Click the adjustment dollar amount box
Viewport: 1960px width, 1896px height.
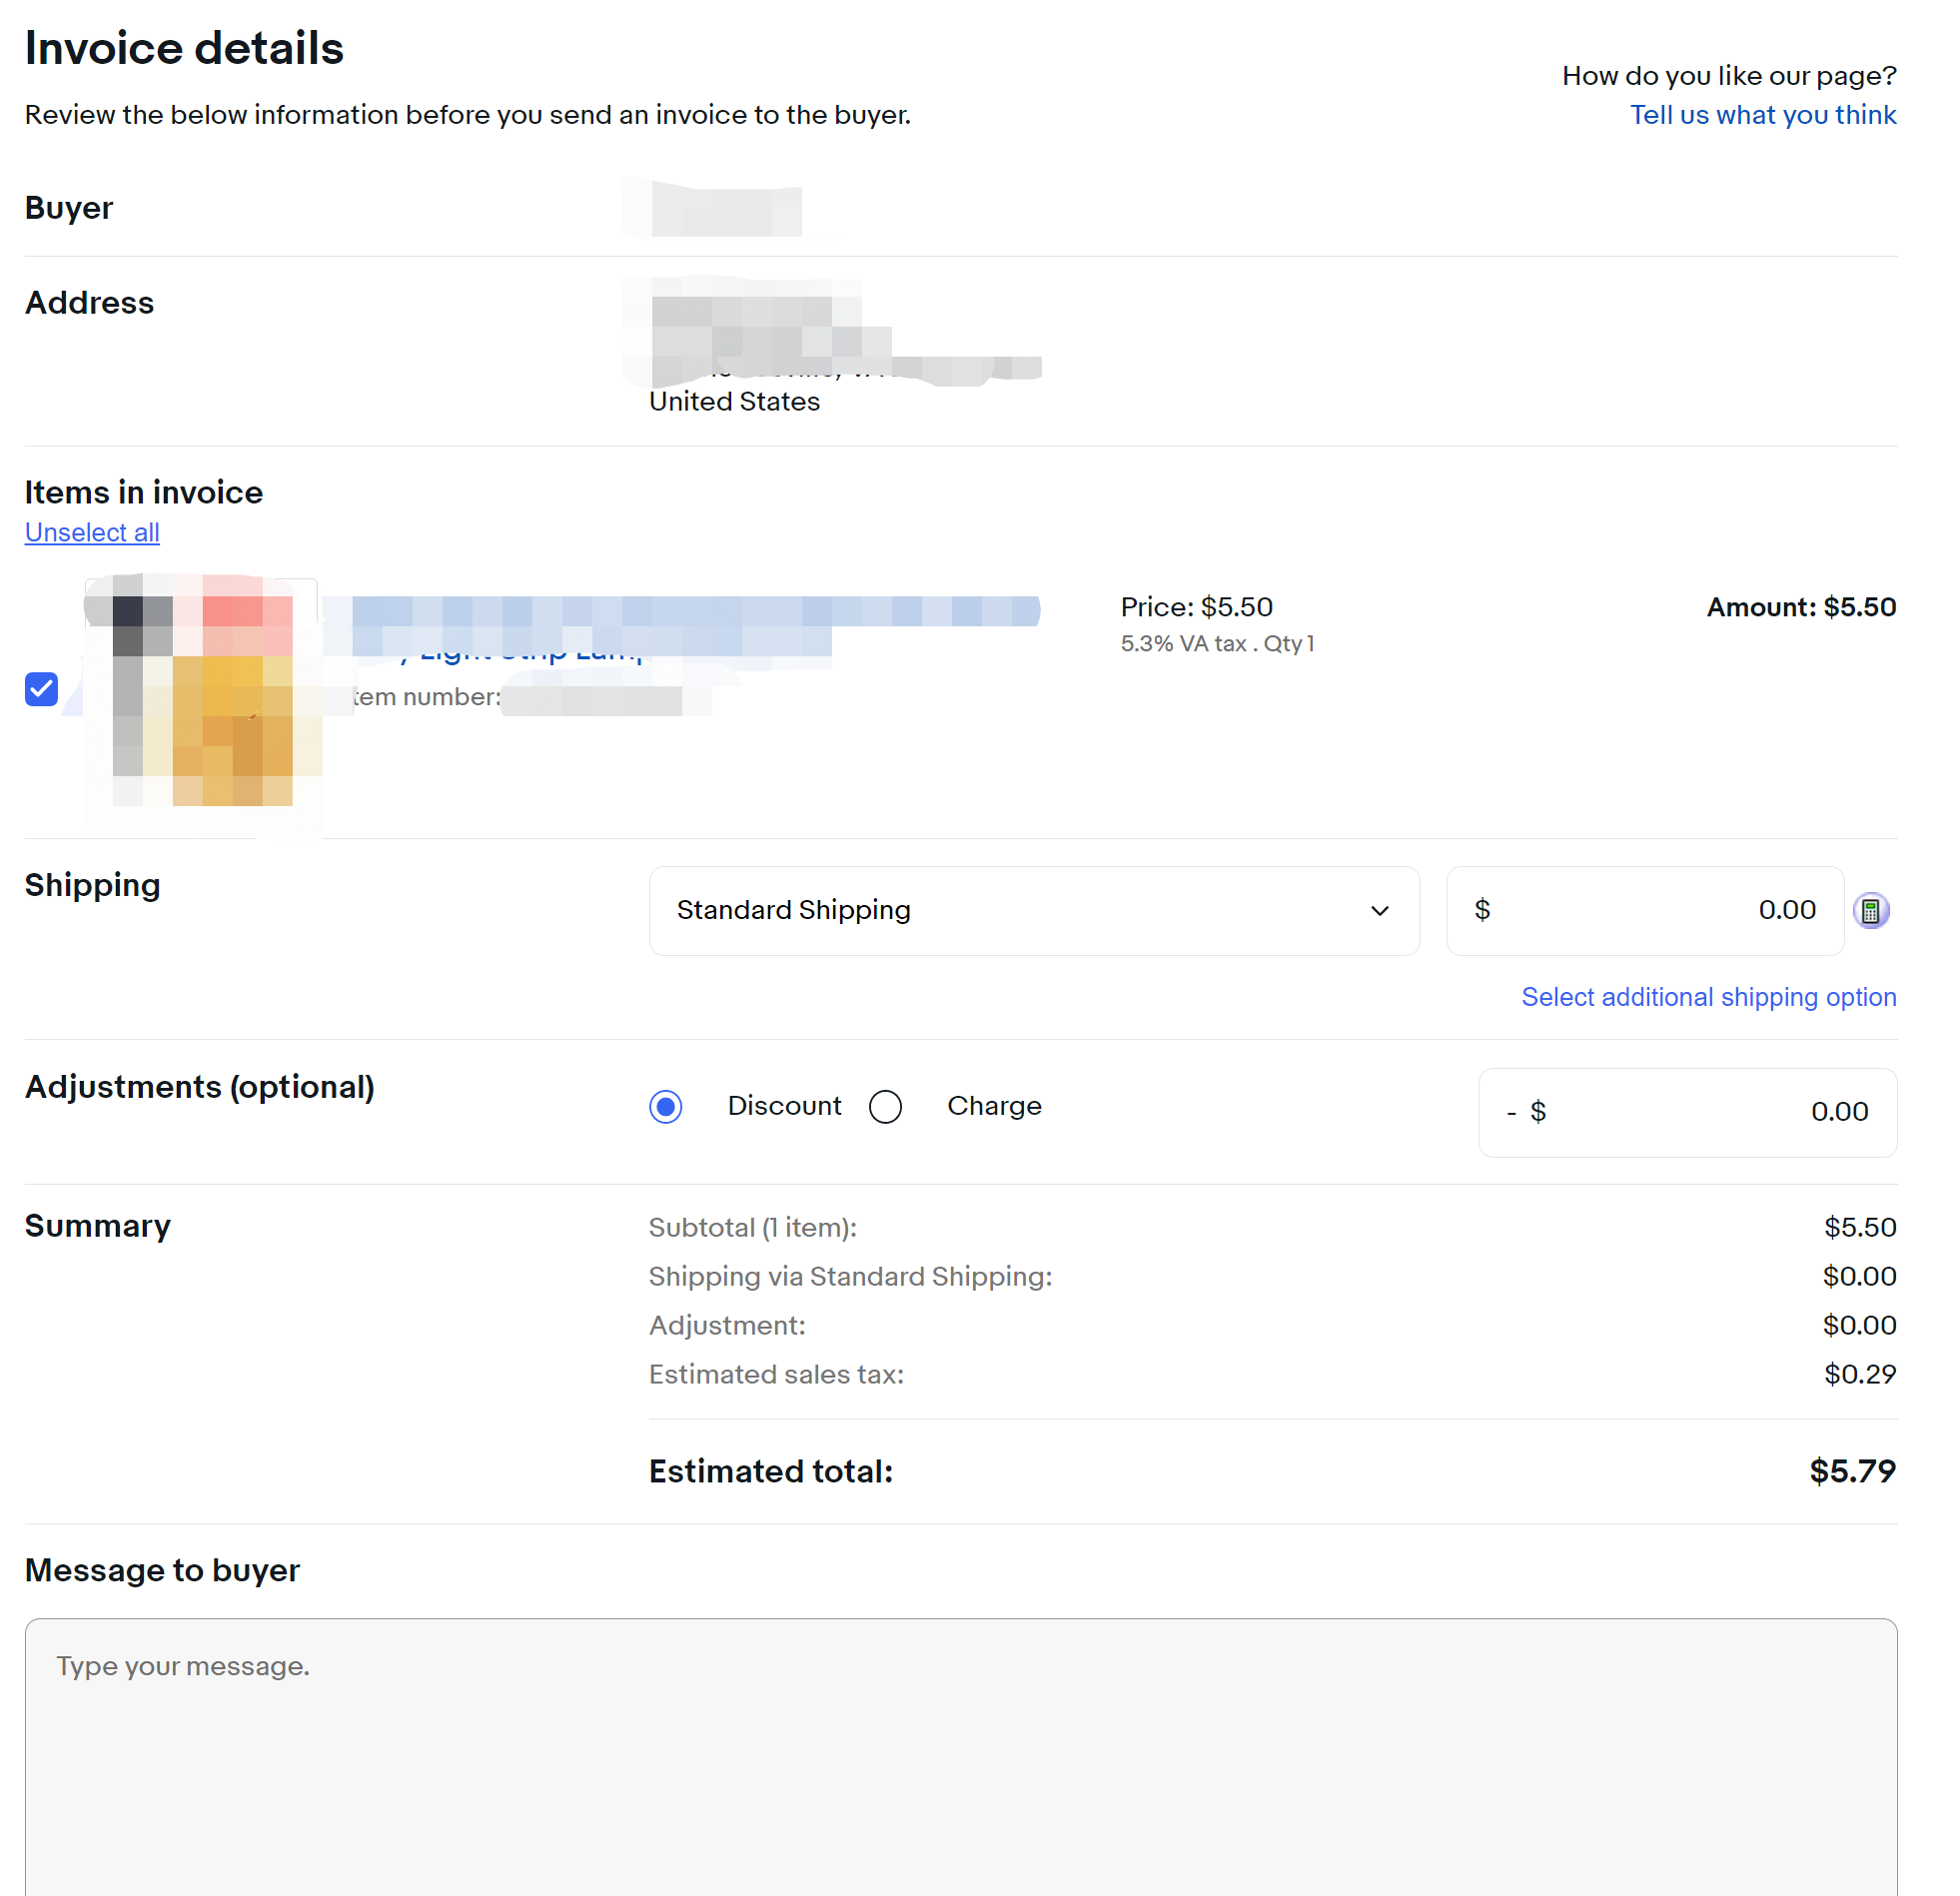point(1687,1112)
